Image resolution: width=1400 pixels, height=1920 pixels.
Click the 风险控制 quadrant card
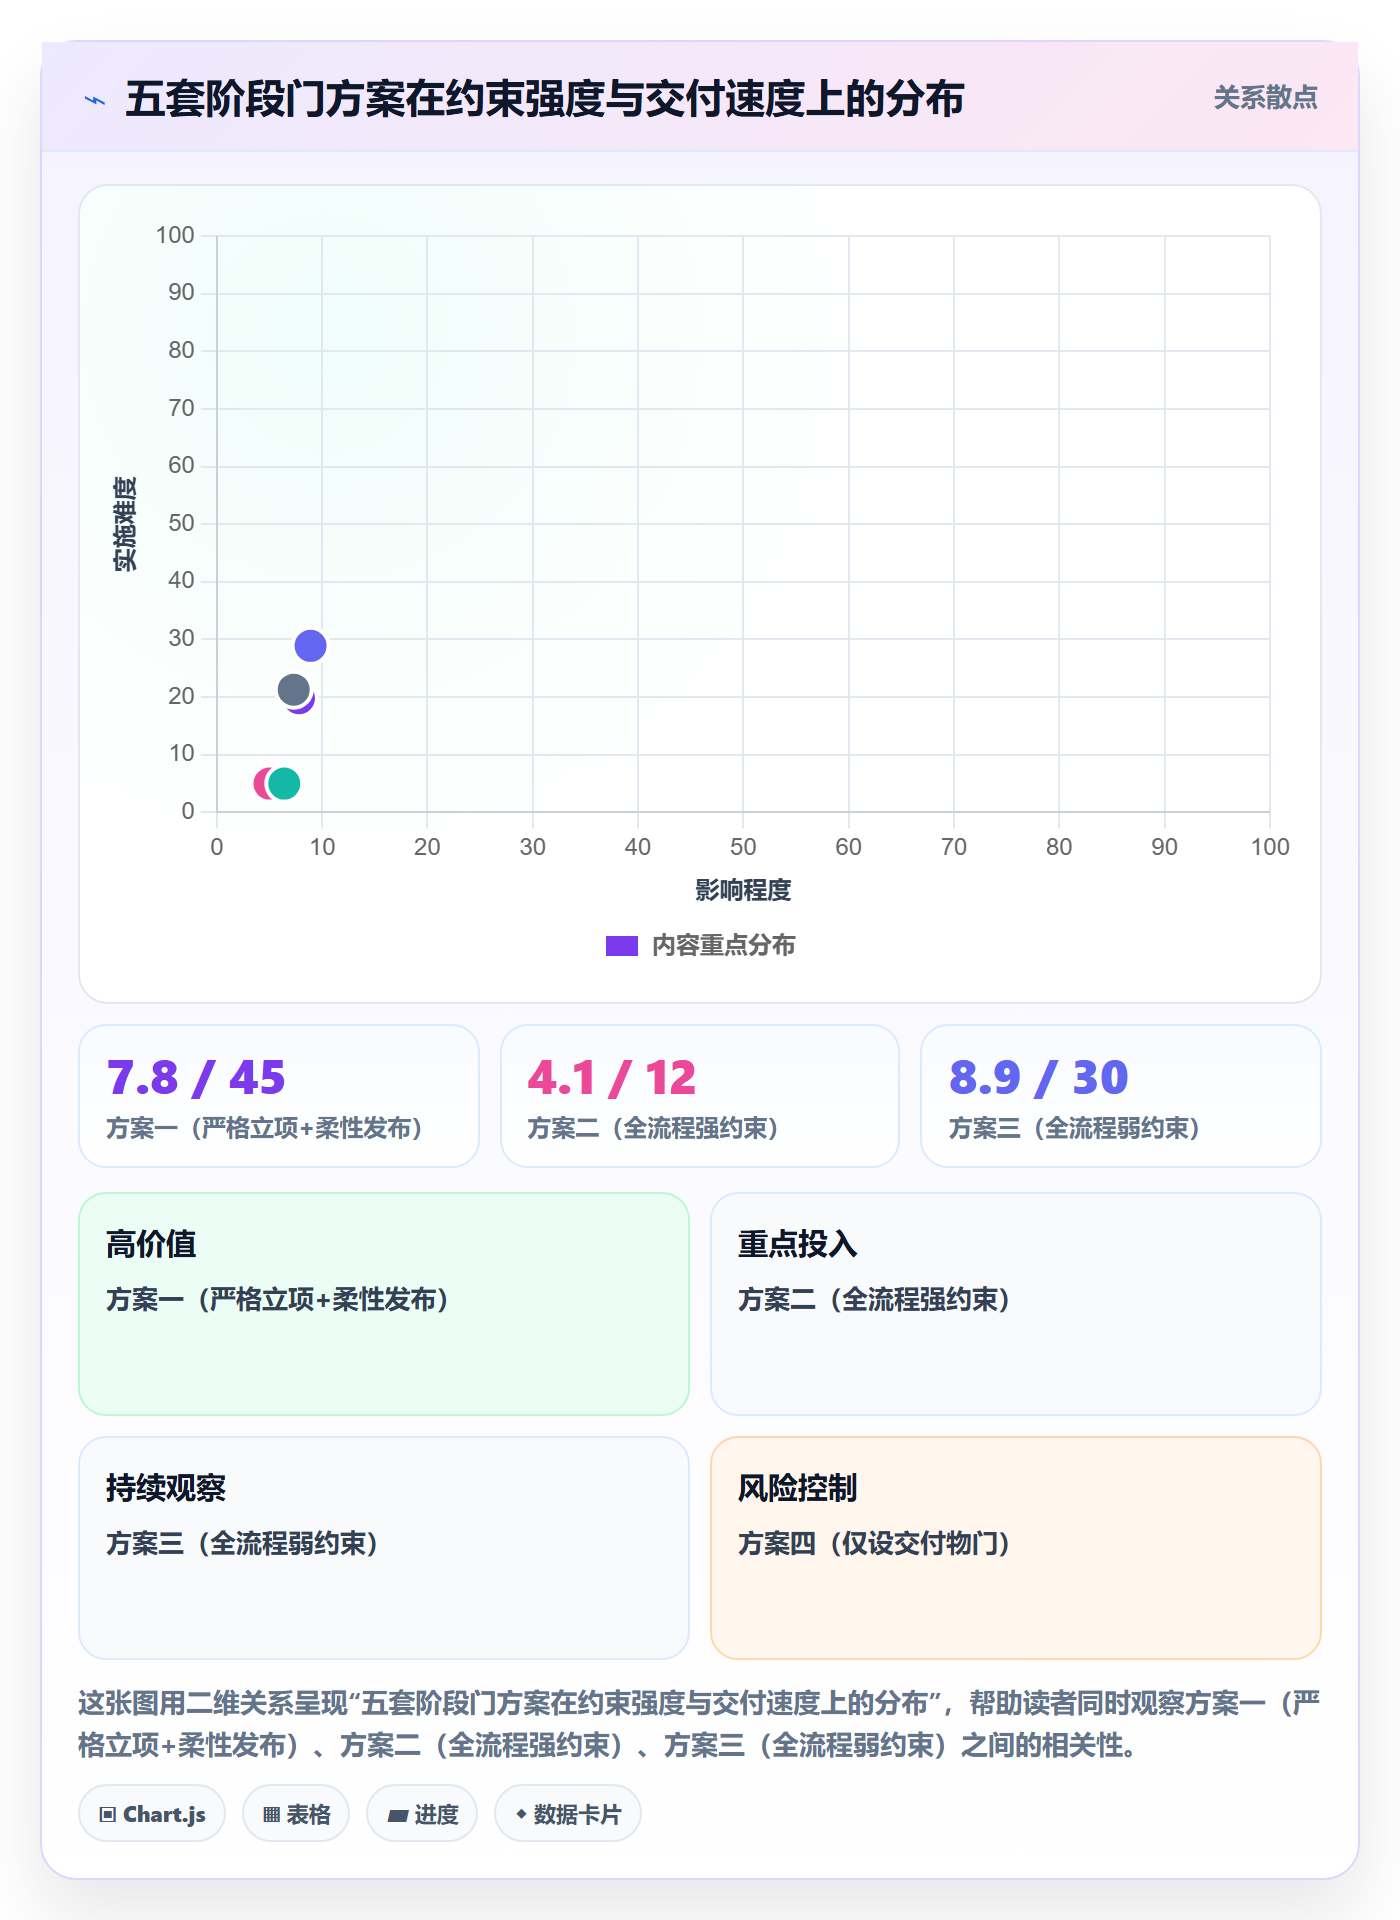[x=1016, y=1548]
